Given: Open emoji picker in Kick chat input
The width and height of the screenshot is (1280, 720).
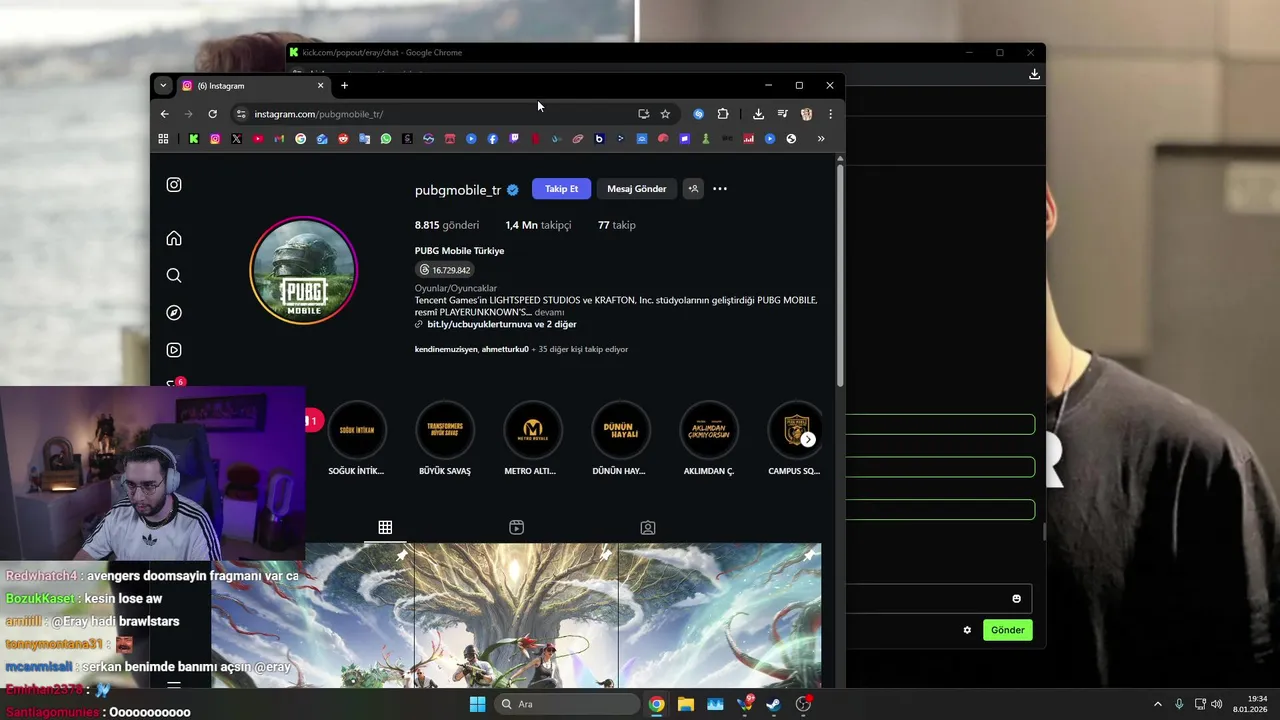Looking at the screenshot, I should tap(1017, 599).
